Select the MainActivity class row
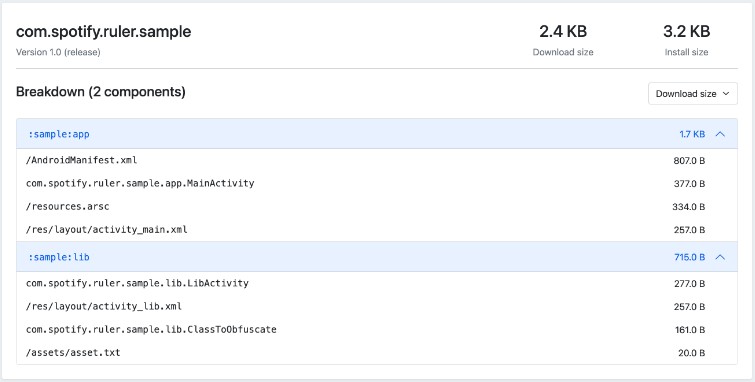 377,183
